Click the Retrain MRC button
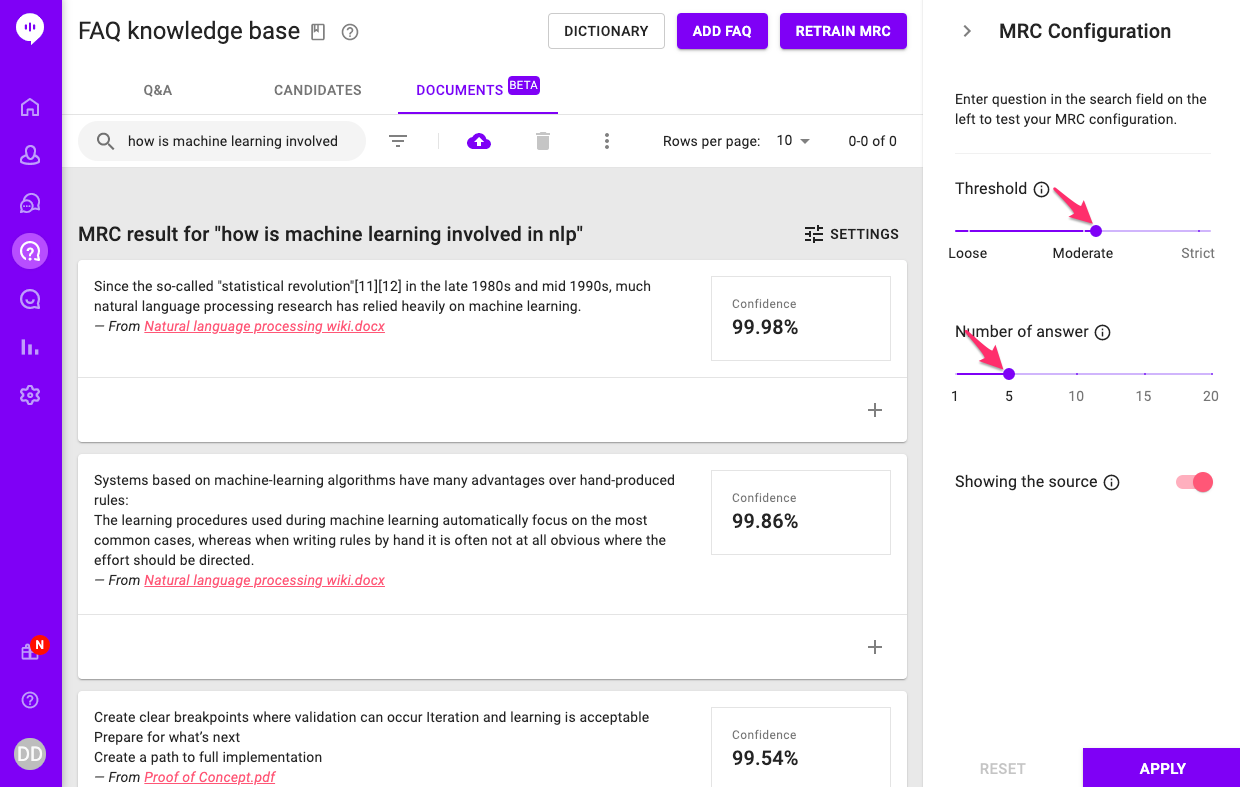The height and width of the screenshot is (787, 1240). [843, 31]
